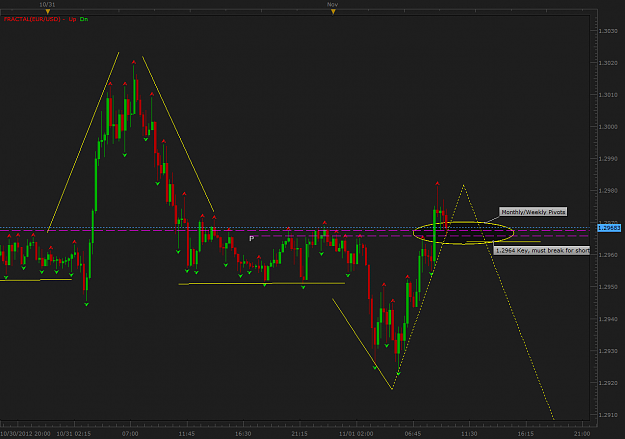The width and height of the screenshot is (625, 439).
Task: Select the '1.2964 Key, must break for short' note
Action: pos(542,250)
